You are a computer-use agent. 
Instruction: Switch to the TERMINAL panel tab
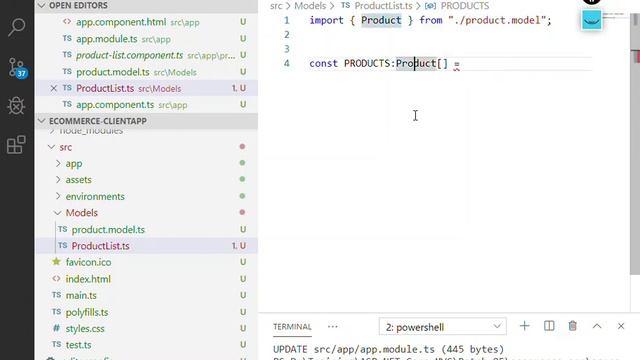[292, 327]
